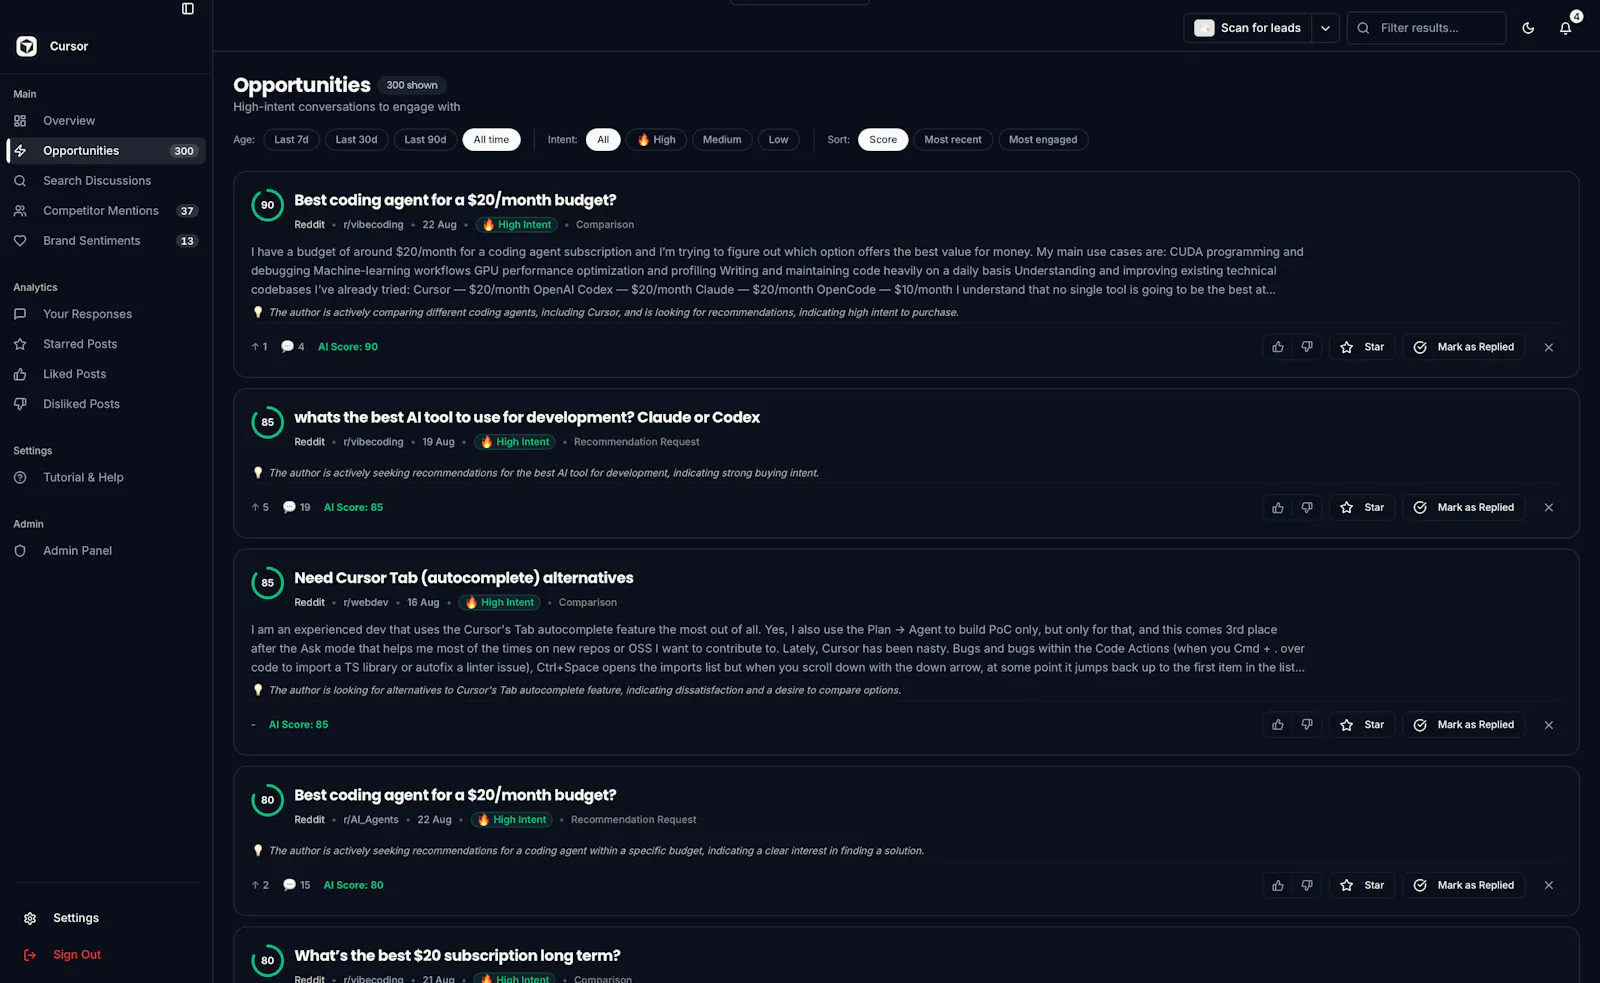
Task: Star the CUDA budget post (score 90)
Action: [x=1362, y=347]
